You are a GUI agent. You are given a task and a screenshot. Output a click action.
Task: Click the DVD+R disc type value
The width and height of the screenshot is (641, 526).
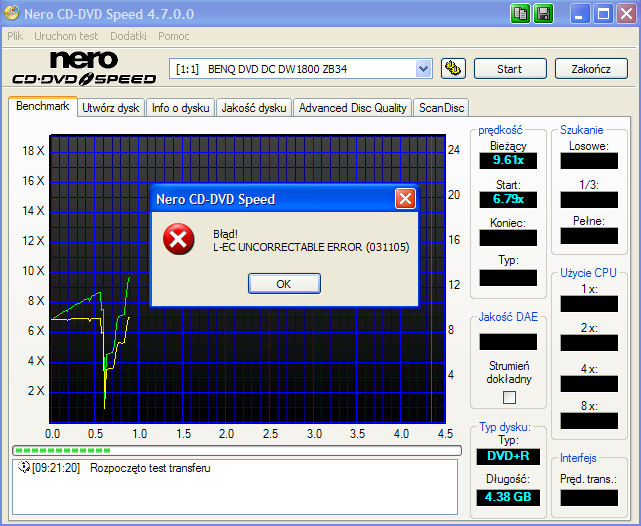[x=508, y=456]
